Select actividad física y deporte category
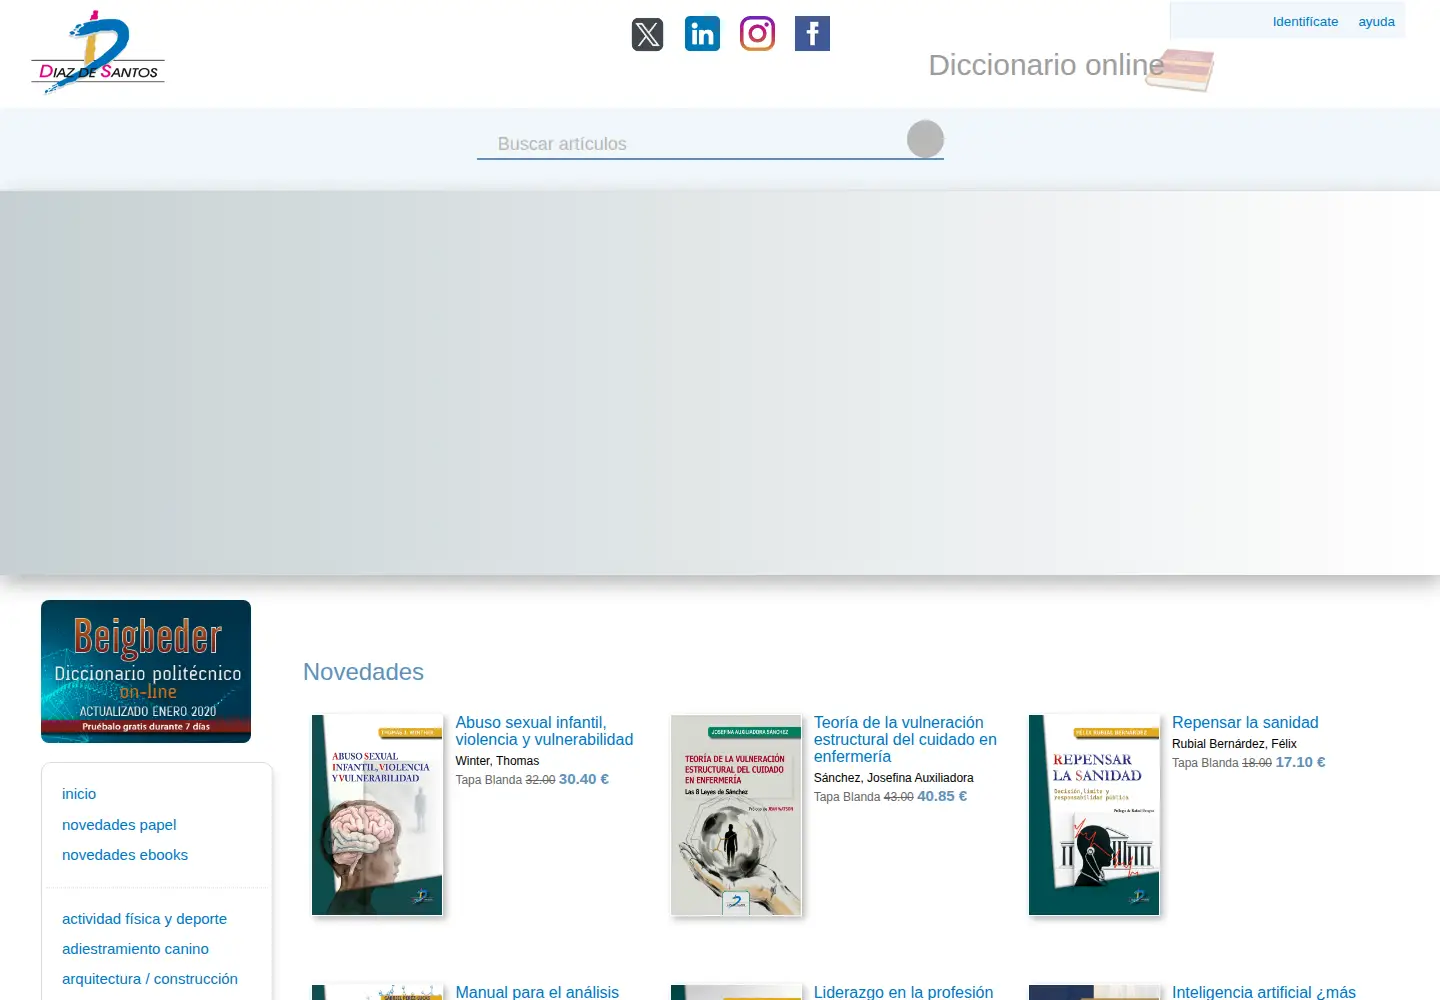Screen dimensions: 1440x1000 pos(144,919)
